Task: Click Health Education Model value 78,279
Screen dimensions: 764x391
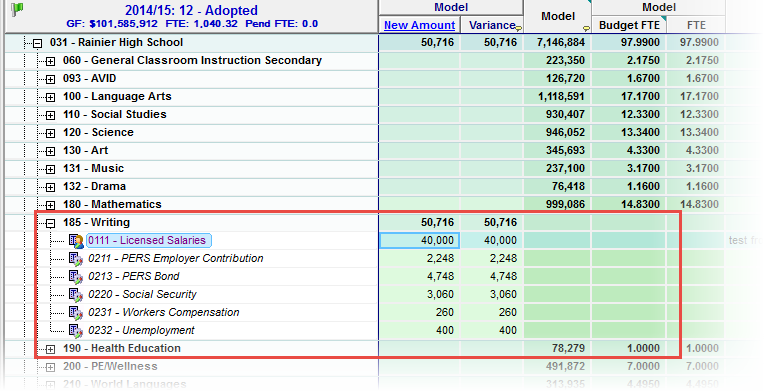Action: [x=557, y=349]
